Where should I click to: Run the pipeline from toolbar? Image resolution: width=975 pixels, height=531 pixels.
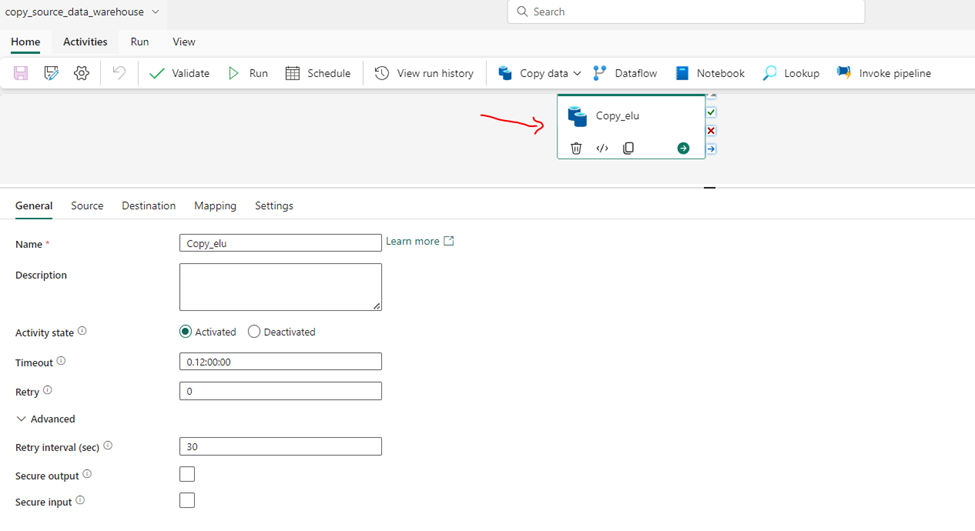click(248, 73)
